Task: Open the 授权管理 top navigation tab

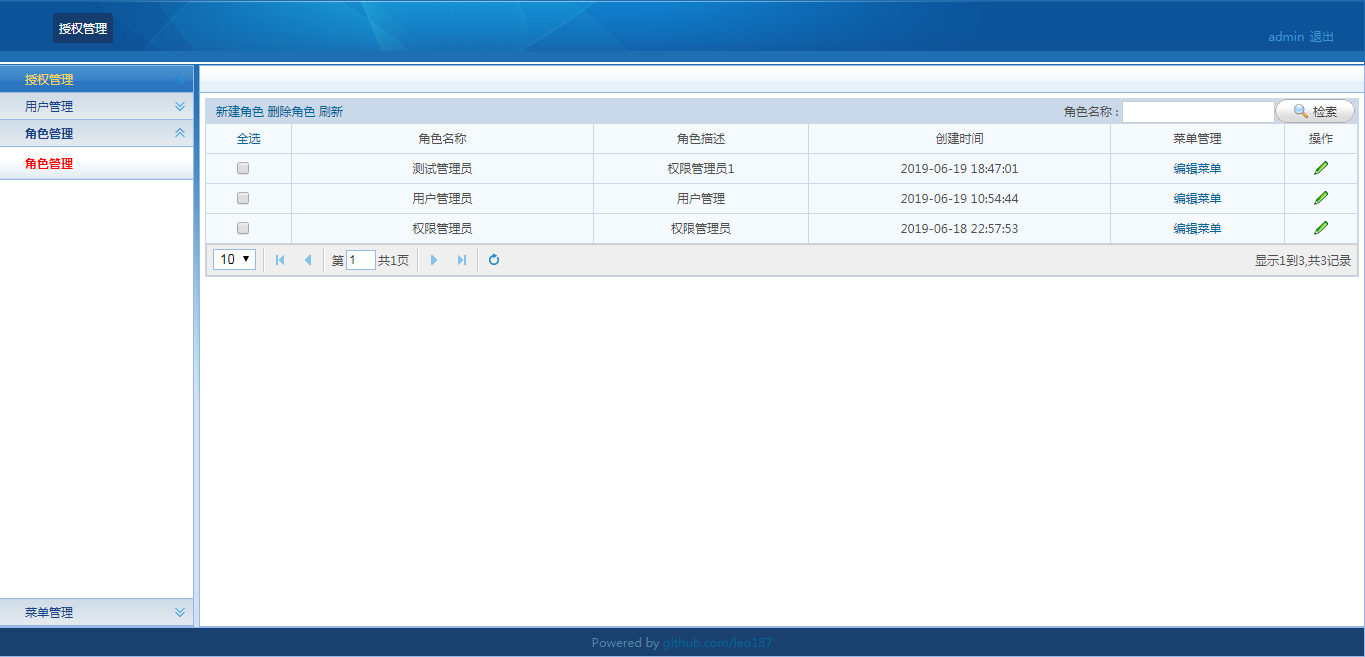Action: click(x=83, y=29)
